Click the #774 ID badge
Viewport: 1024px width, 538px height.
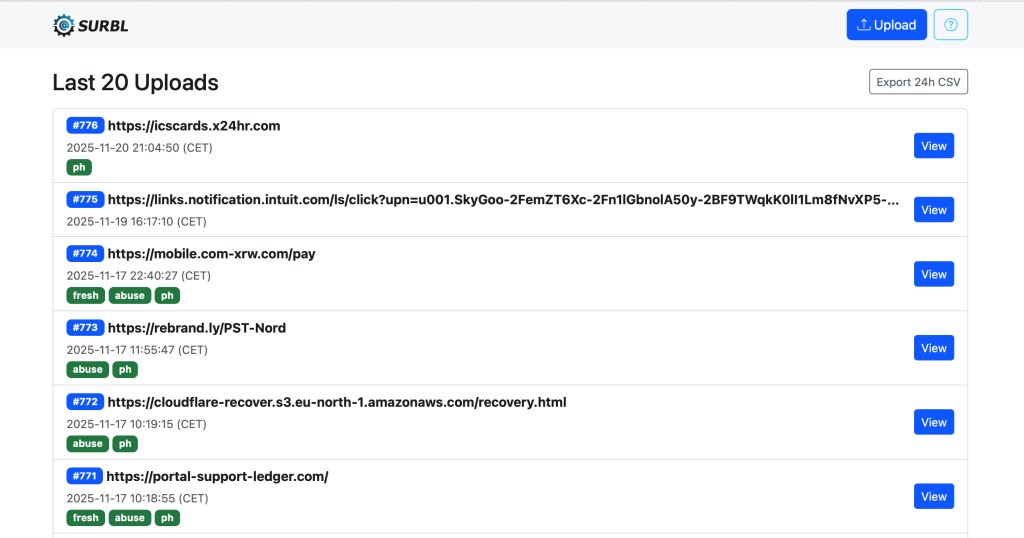(85, 254)
